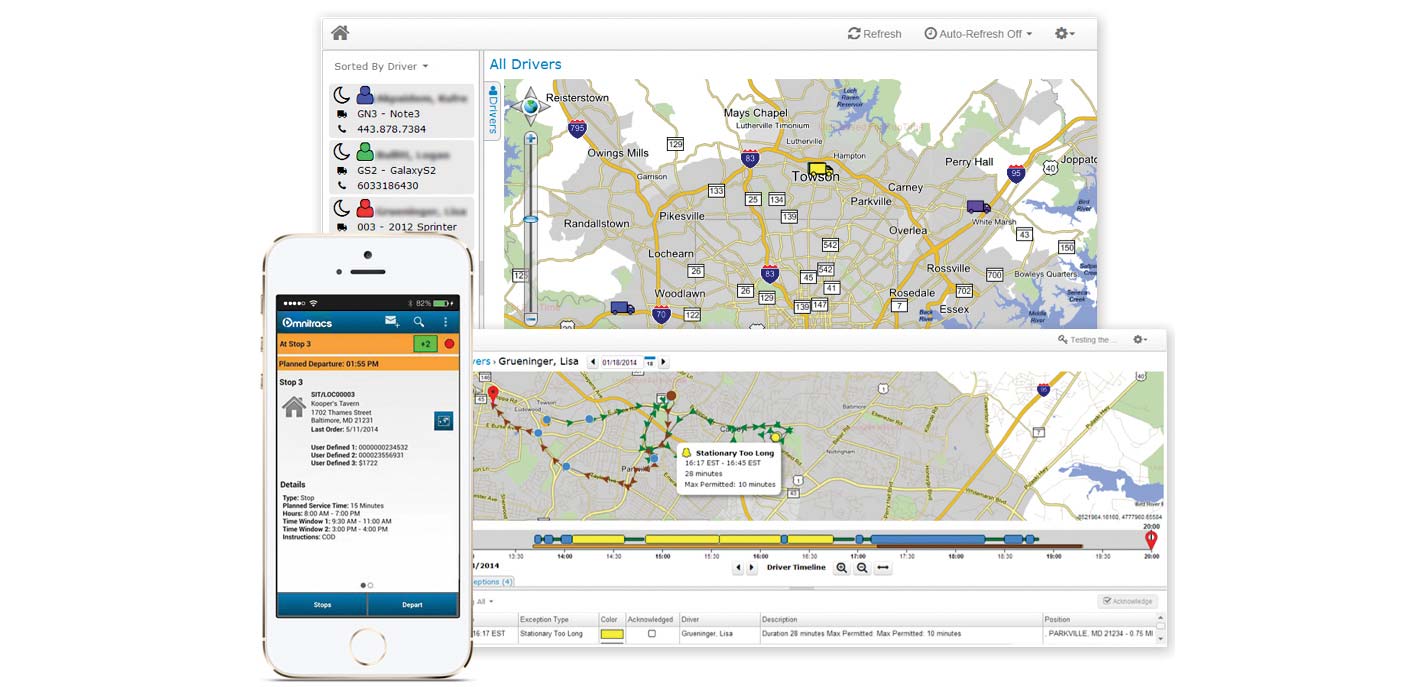
Task: Tap the red status dot on At Stop 3
Action: pyautogui.click(x=449, y=344)
